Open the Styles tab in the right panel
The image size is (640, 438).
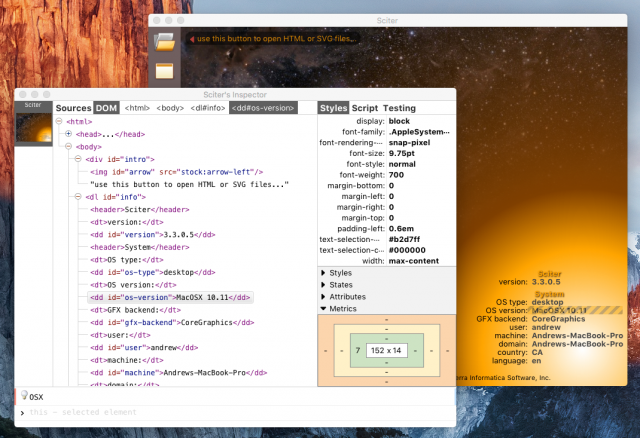333,108
